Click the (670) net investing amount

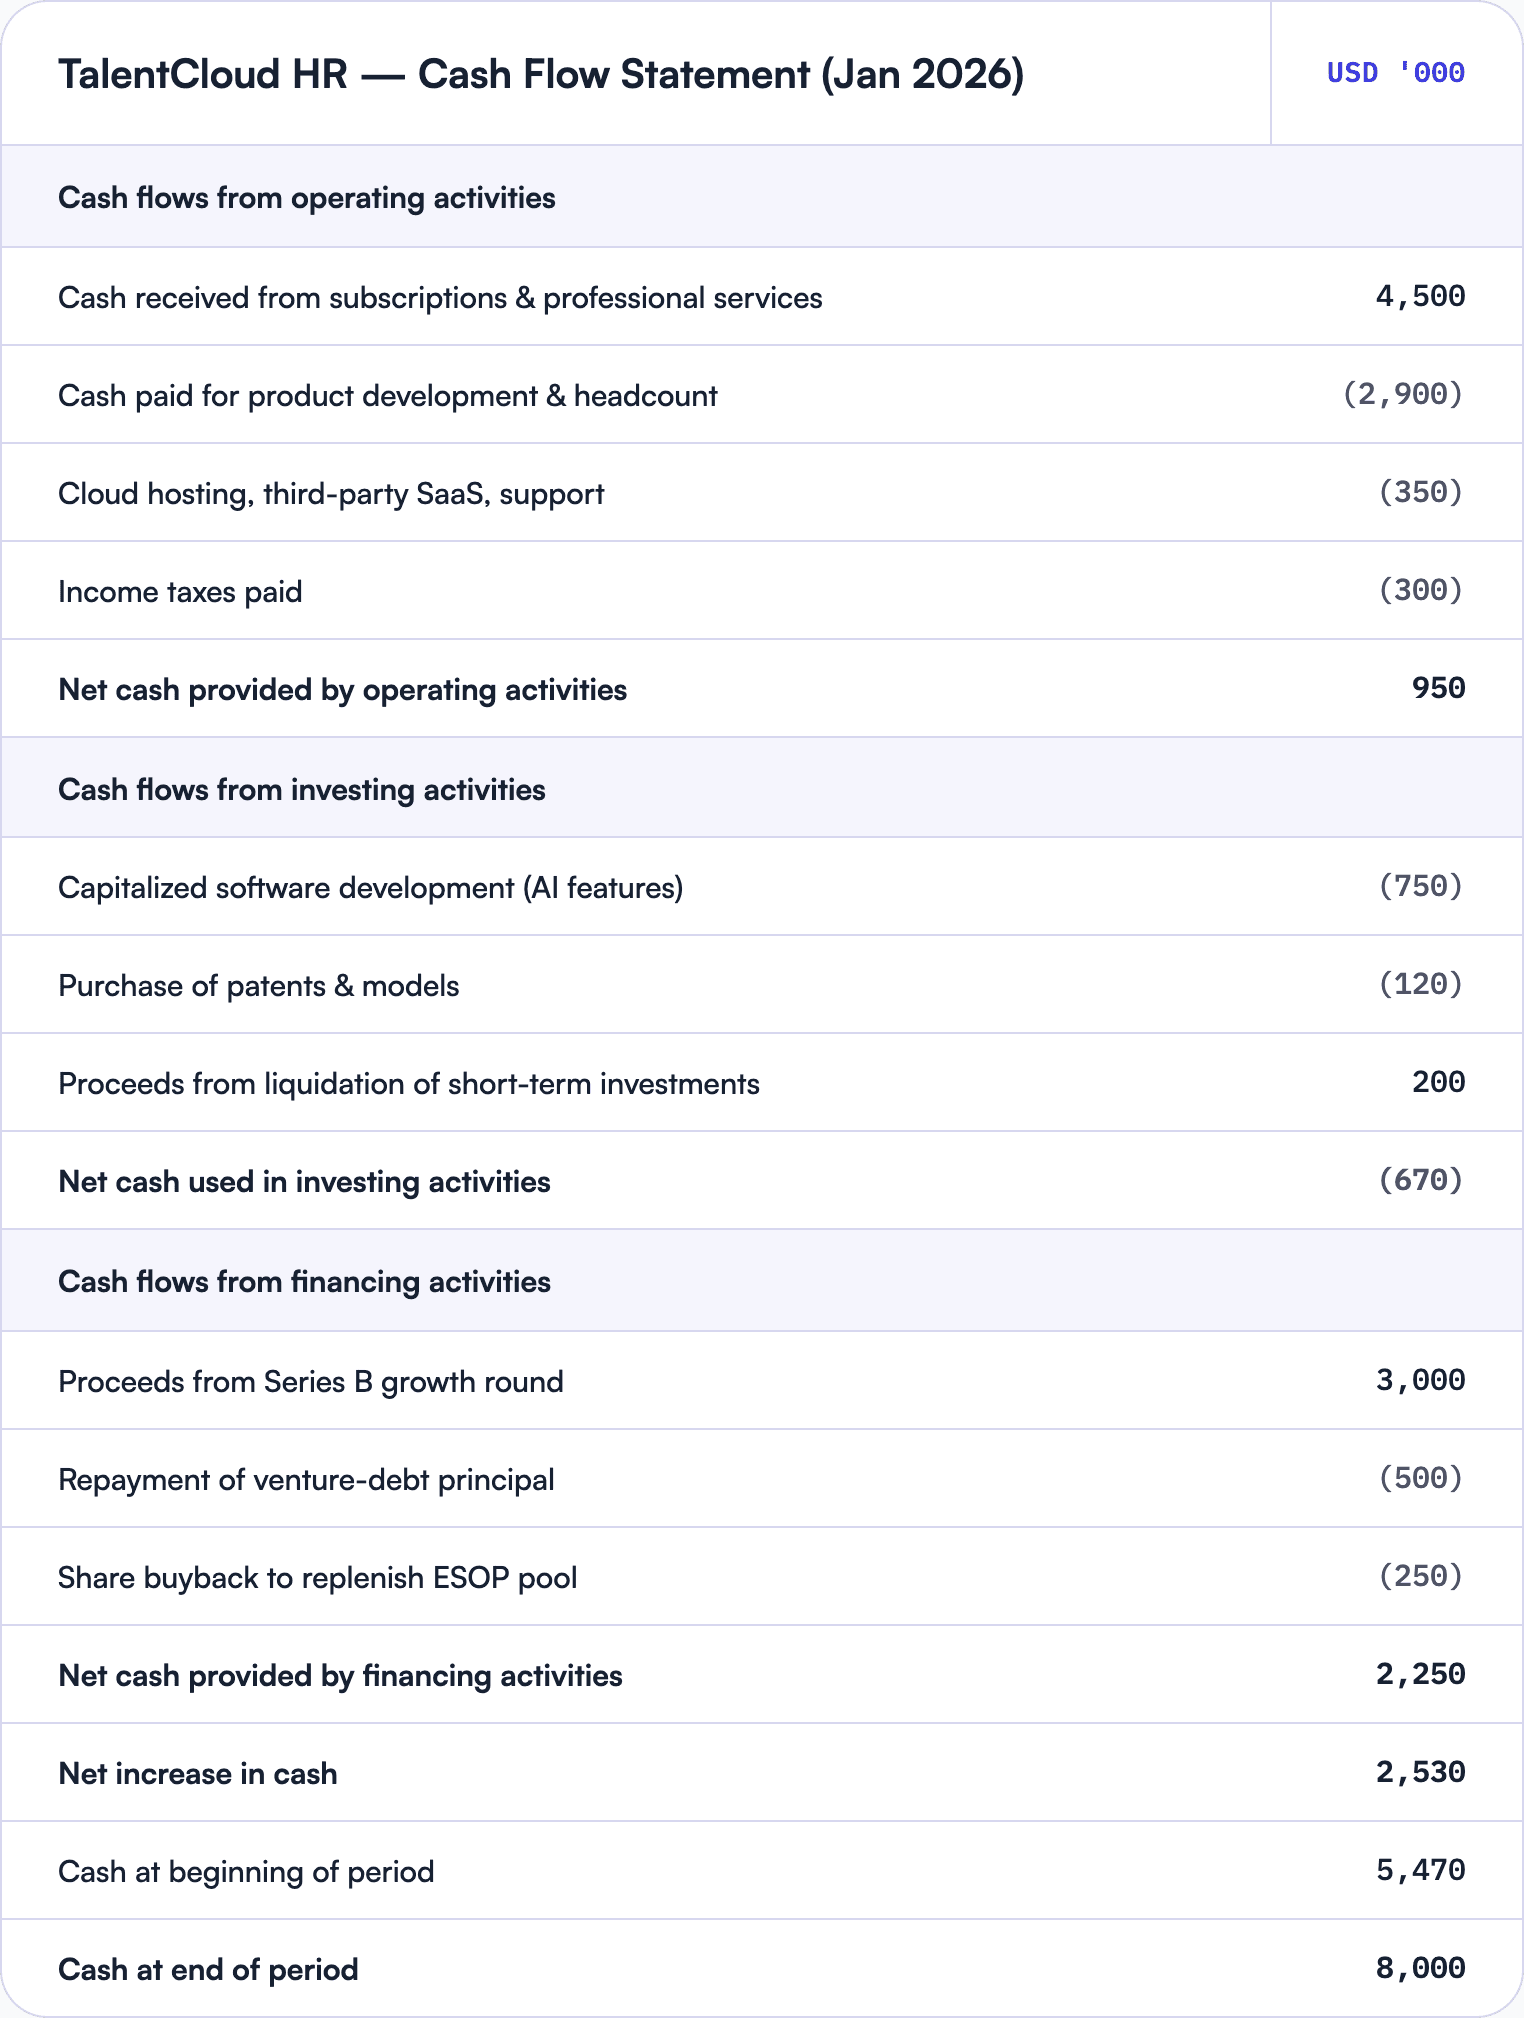tap(1420, 1180)
